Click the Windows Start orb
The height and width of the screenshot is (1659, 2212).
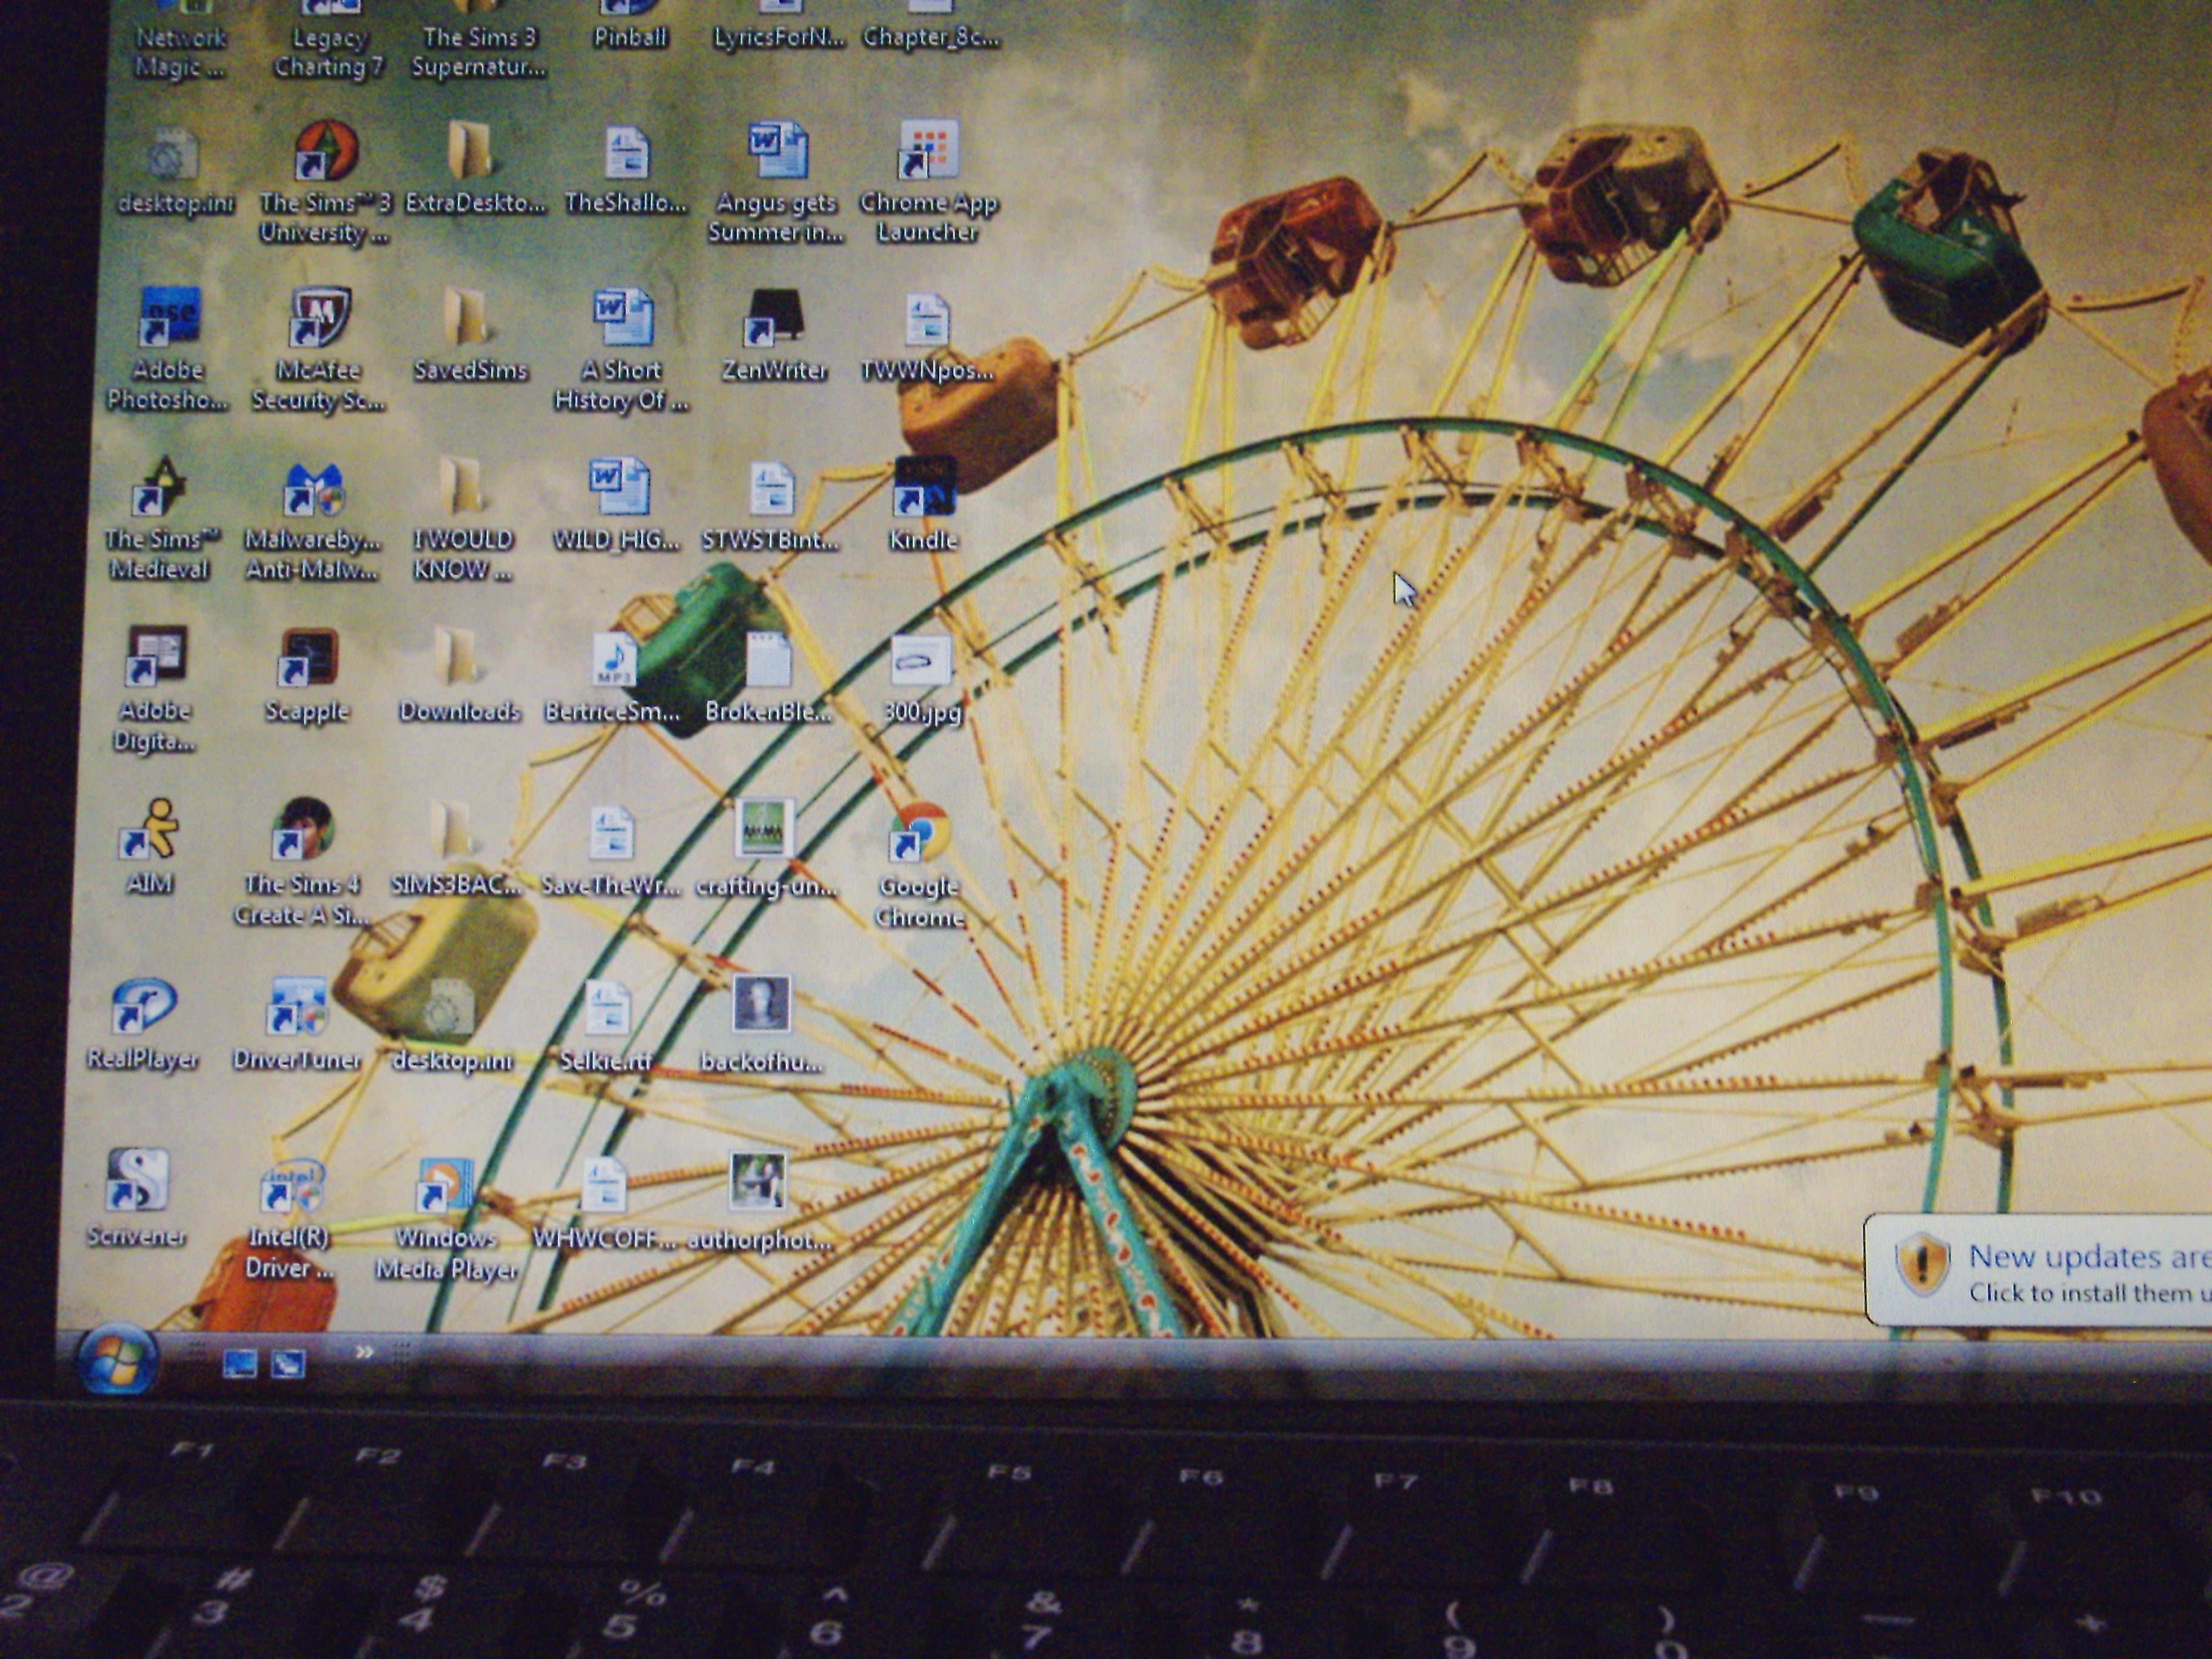pyautogui.click(x=118, y=1360)
